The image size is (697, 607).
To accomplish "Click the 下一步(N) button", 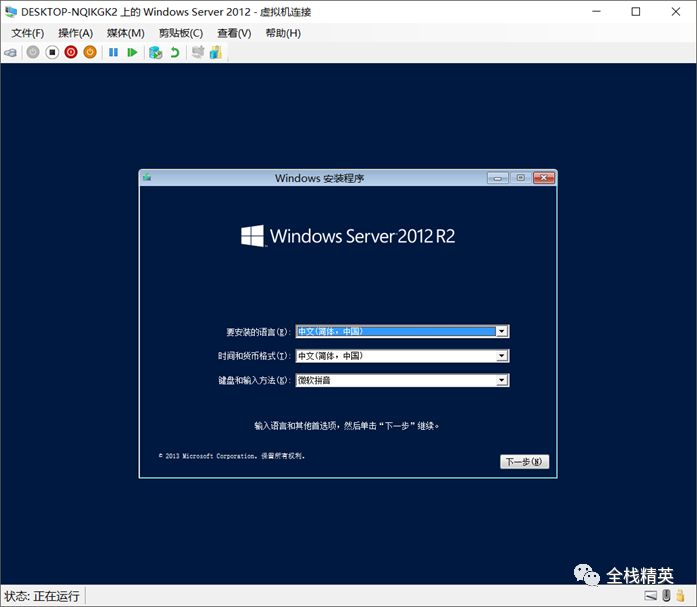I will pos(525,462).
